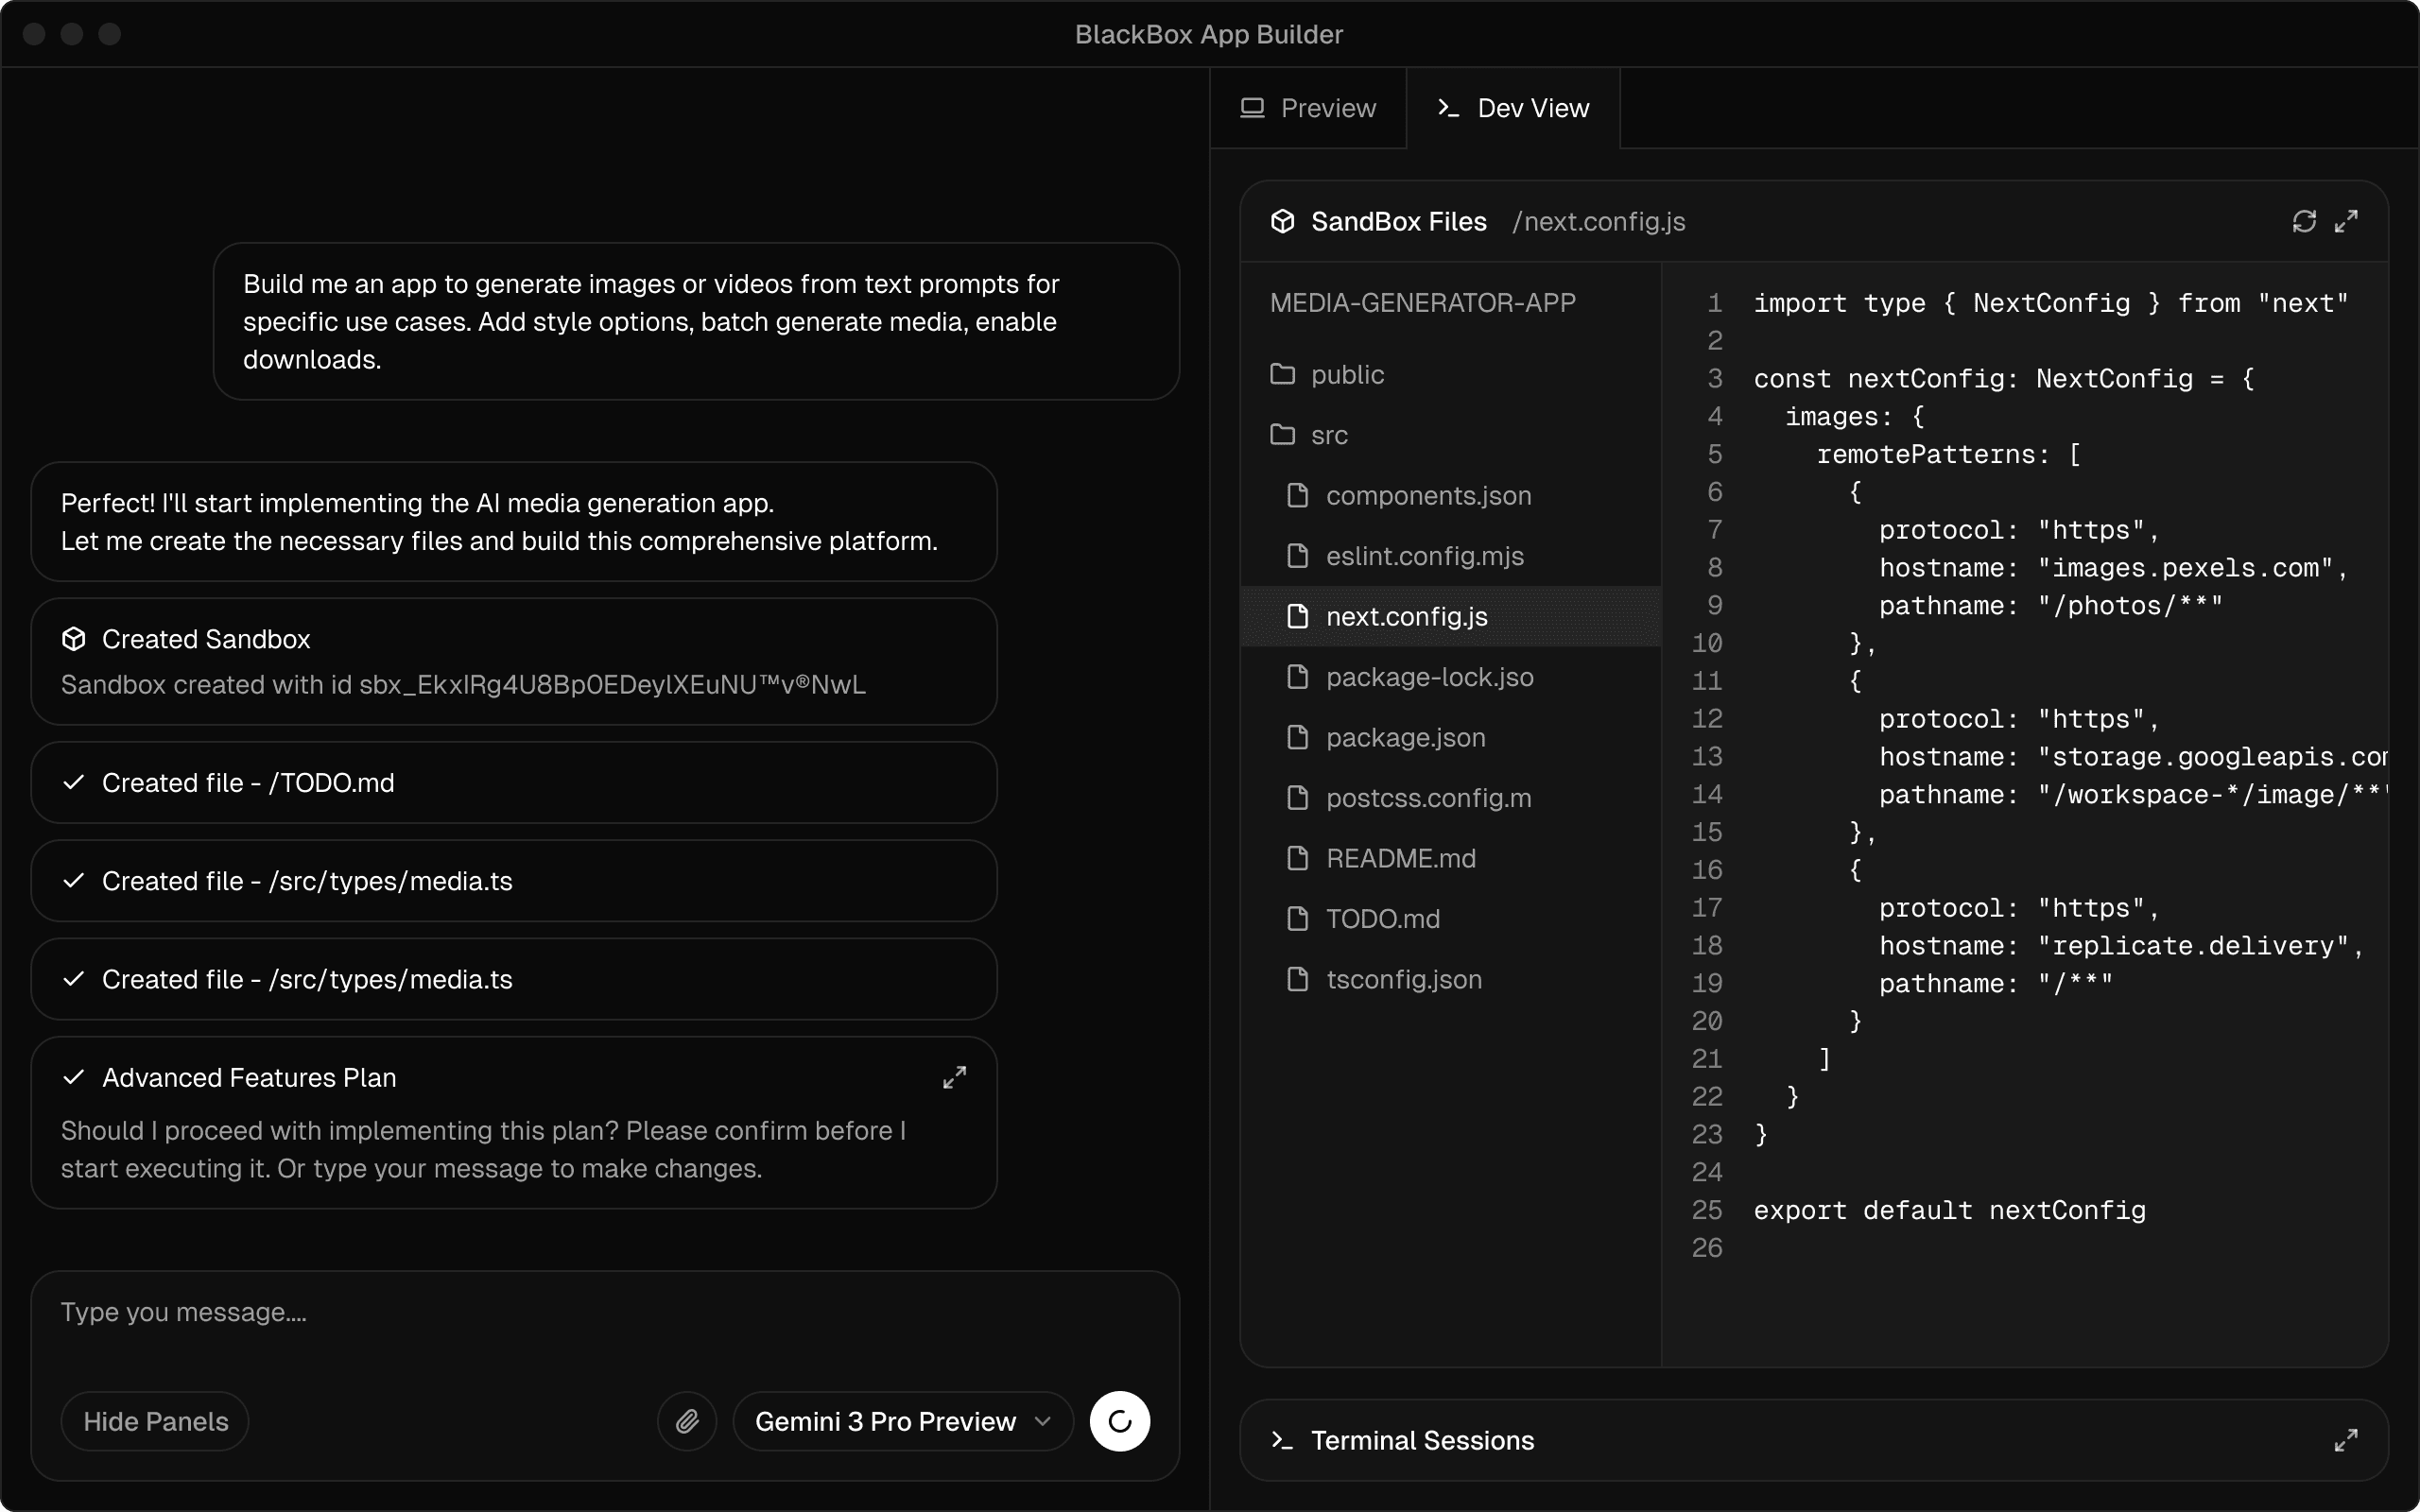Open README.md file icon in the tree
Image resolution: width=2420 pixels, height=1512 pixels.
coord(1297,859)
